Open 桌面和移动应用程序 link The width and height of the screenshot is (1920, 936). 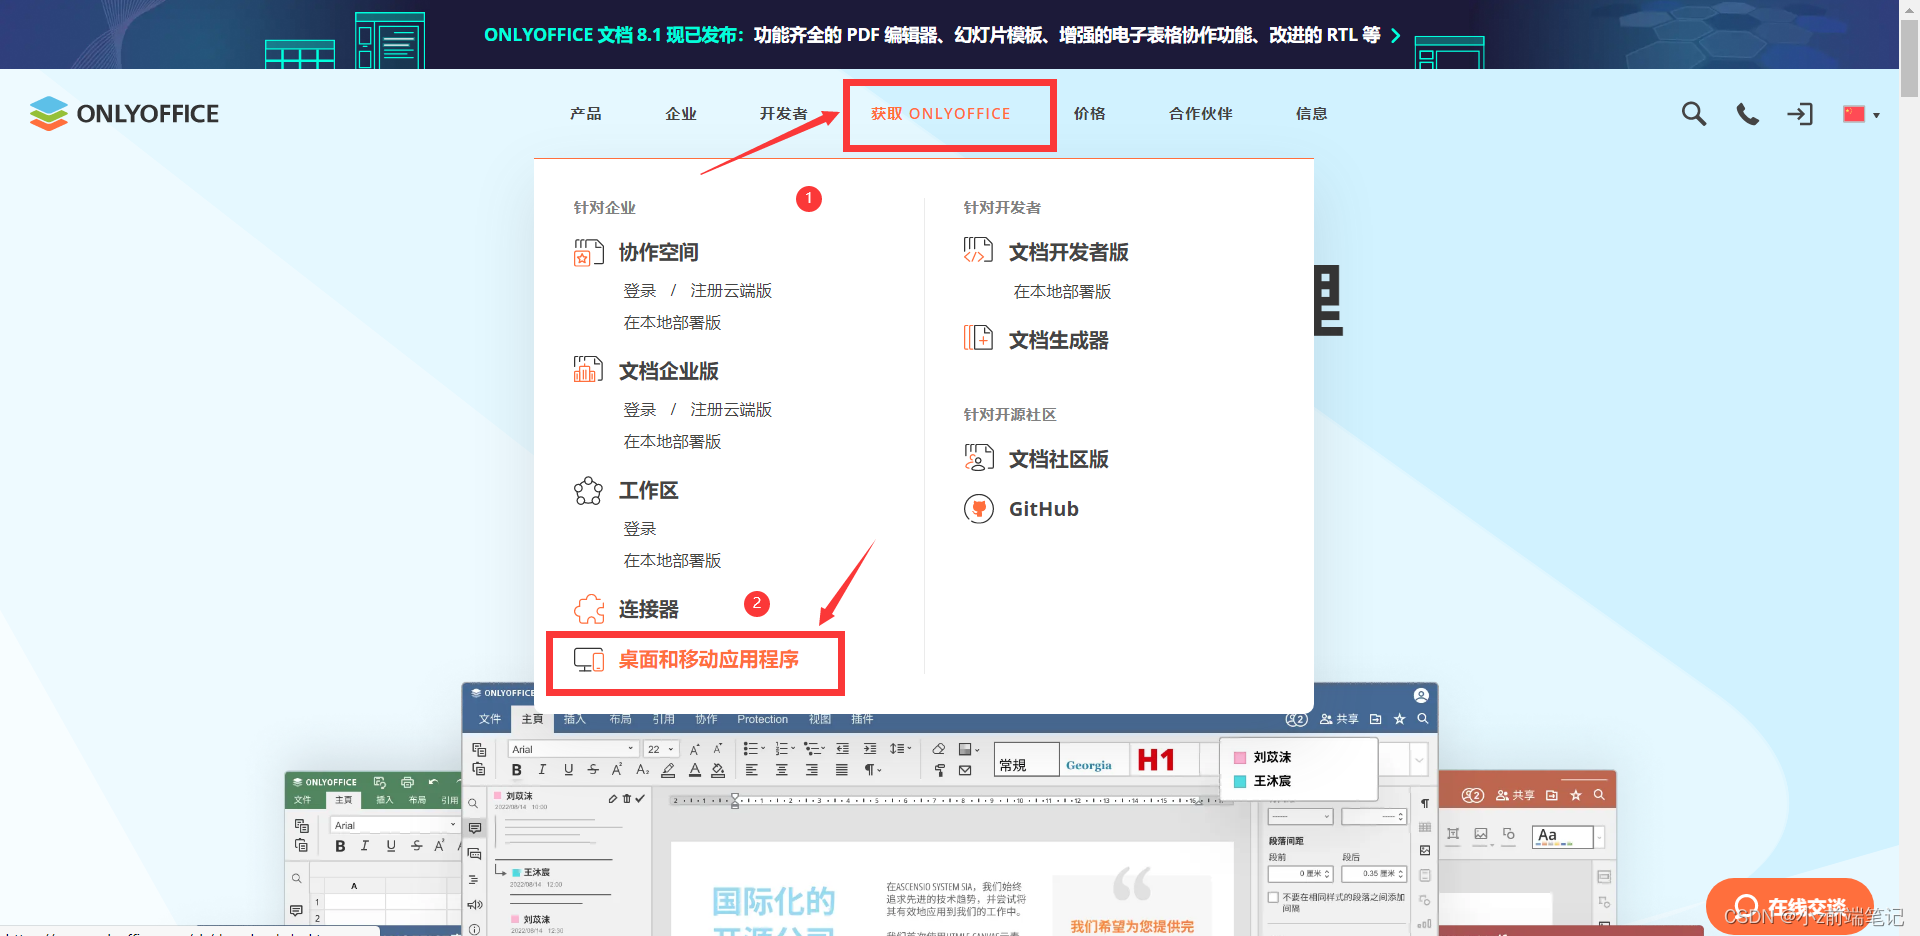708,660
